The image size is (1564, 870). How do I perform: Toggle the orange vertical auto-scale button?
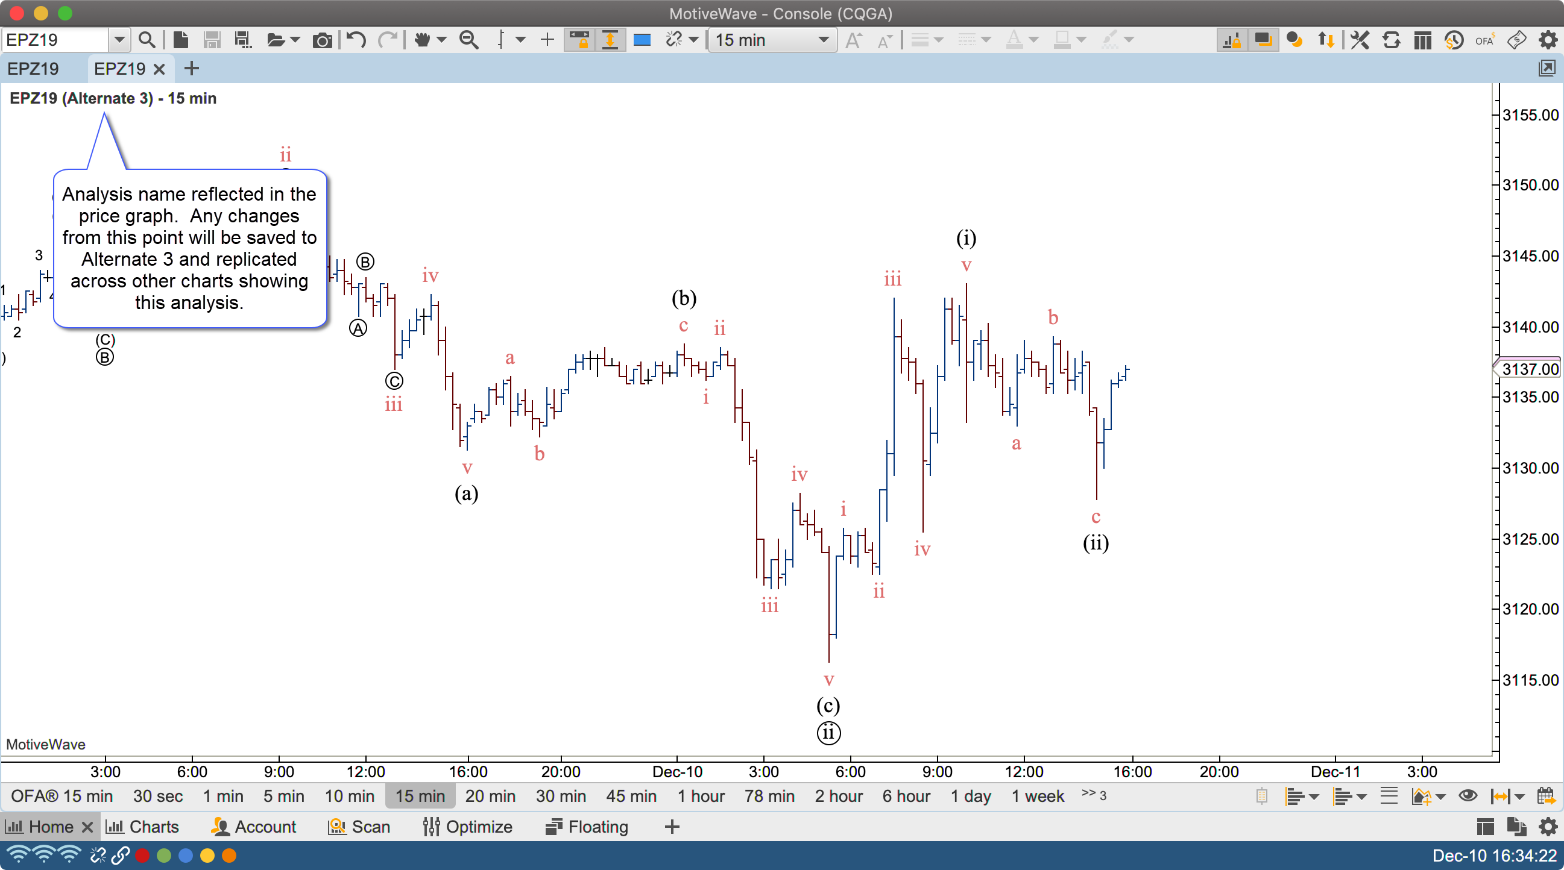click(x=610, y=40)
